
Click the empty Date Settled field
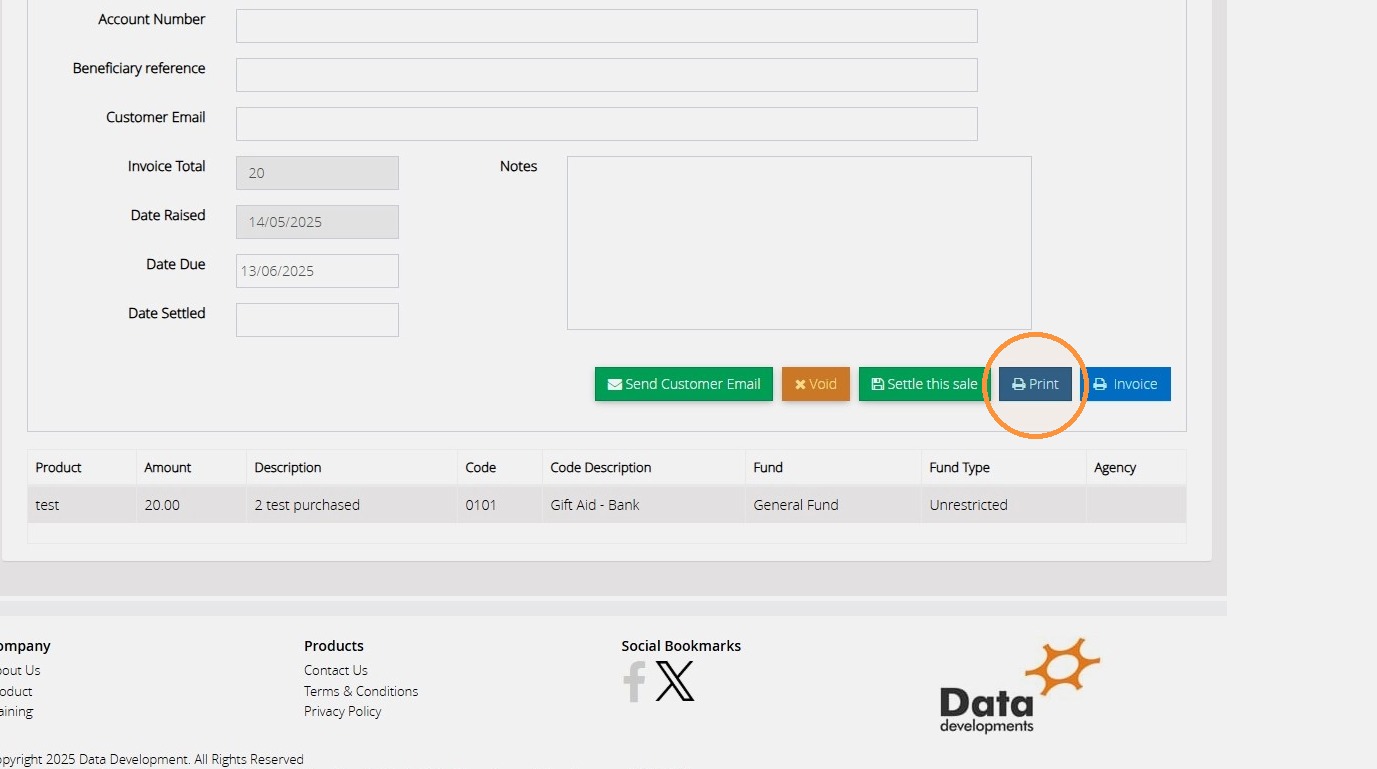coord(317,320)
